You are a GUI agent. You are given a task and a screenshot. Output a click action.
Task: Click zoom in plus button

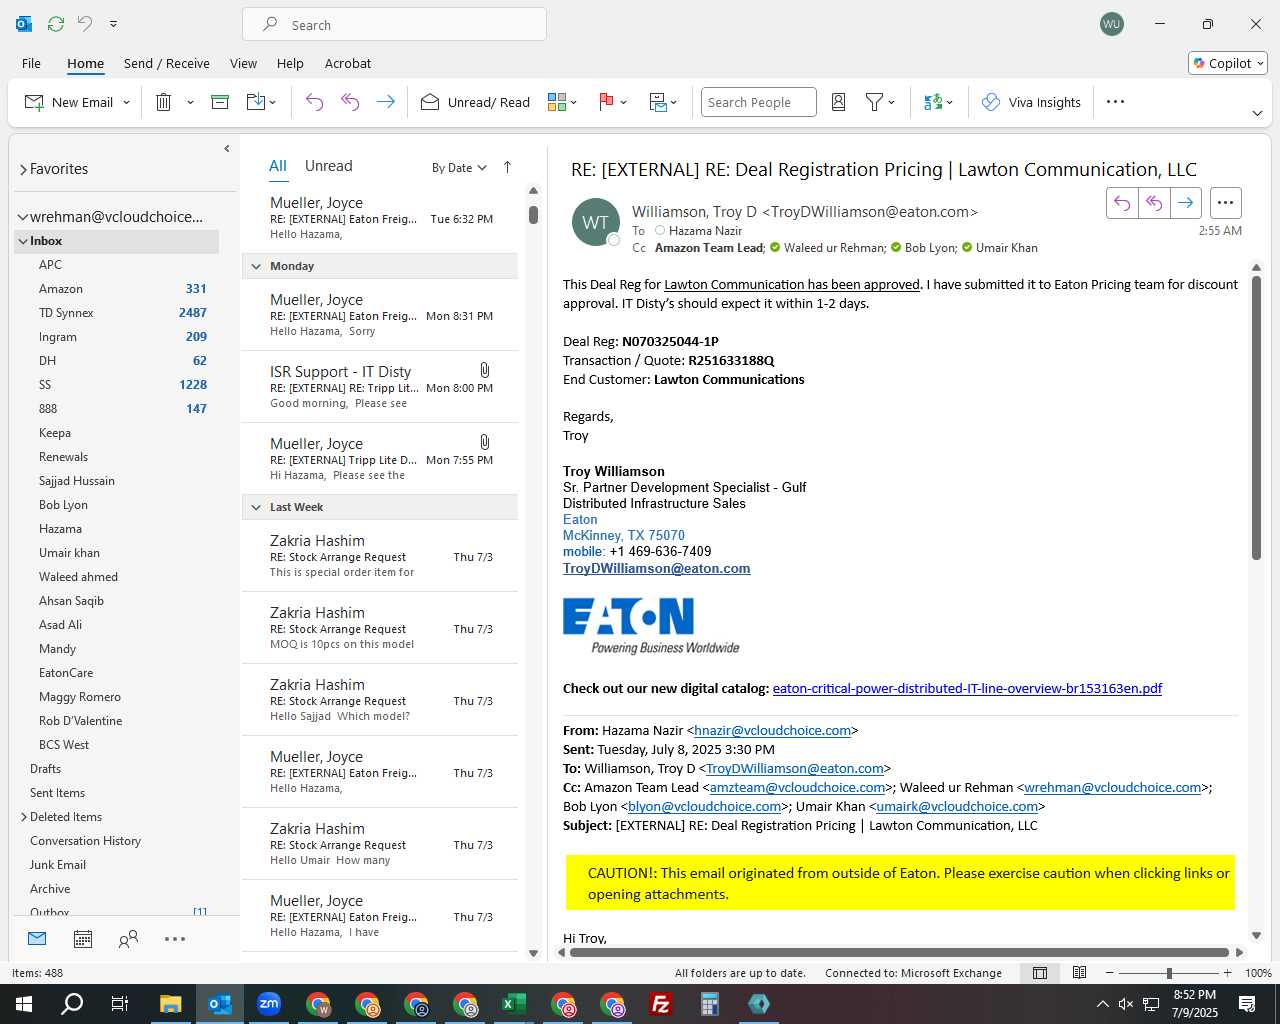click(1227, 973)
